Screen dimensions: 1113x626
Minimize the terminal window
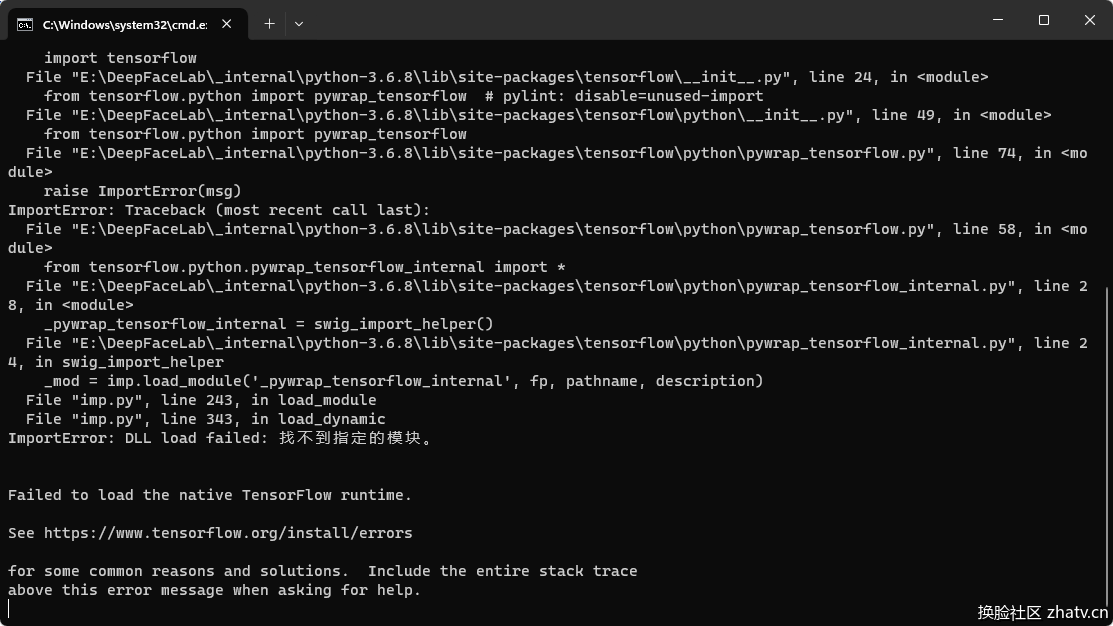click(x=998, y=20)
